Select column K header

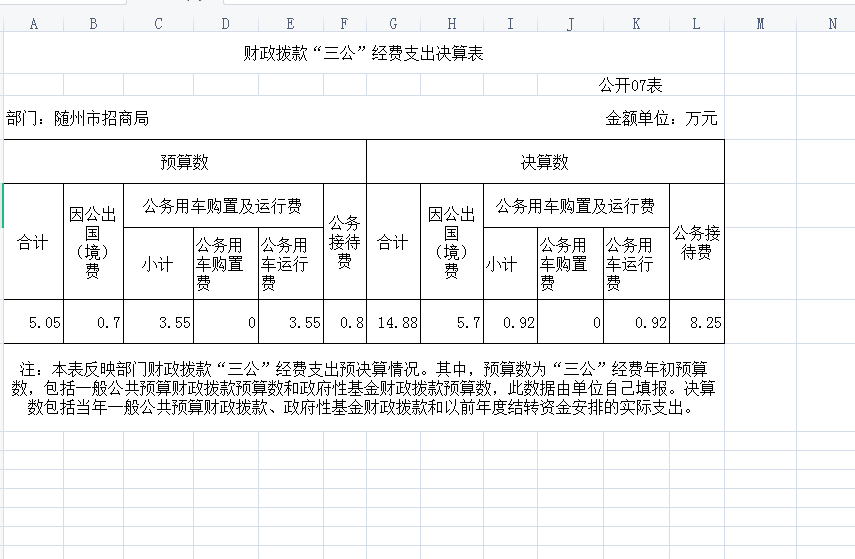click(636, 24)
